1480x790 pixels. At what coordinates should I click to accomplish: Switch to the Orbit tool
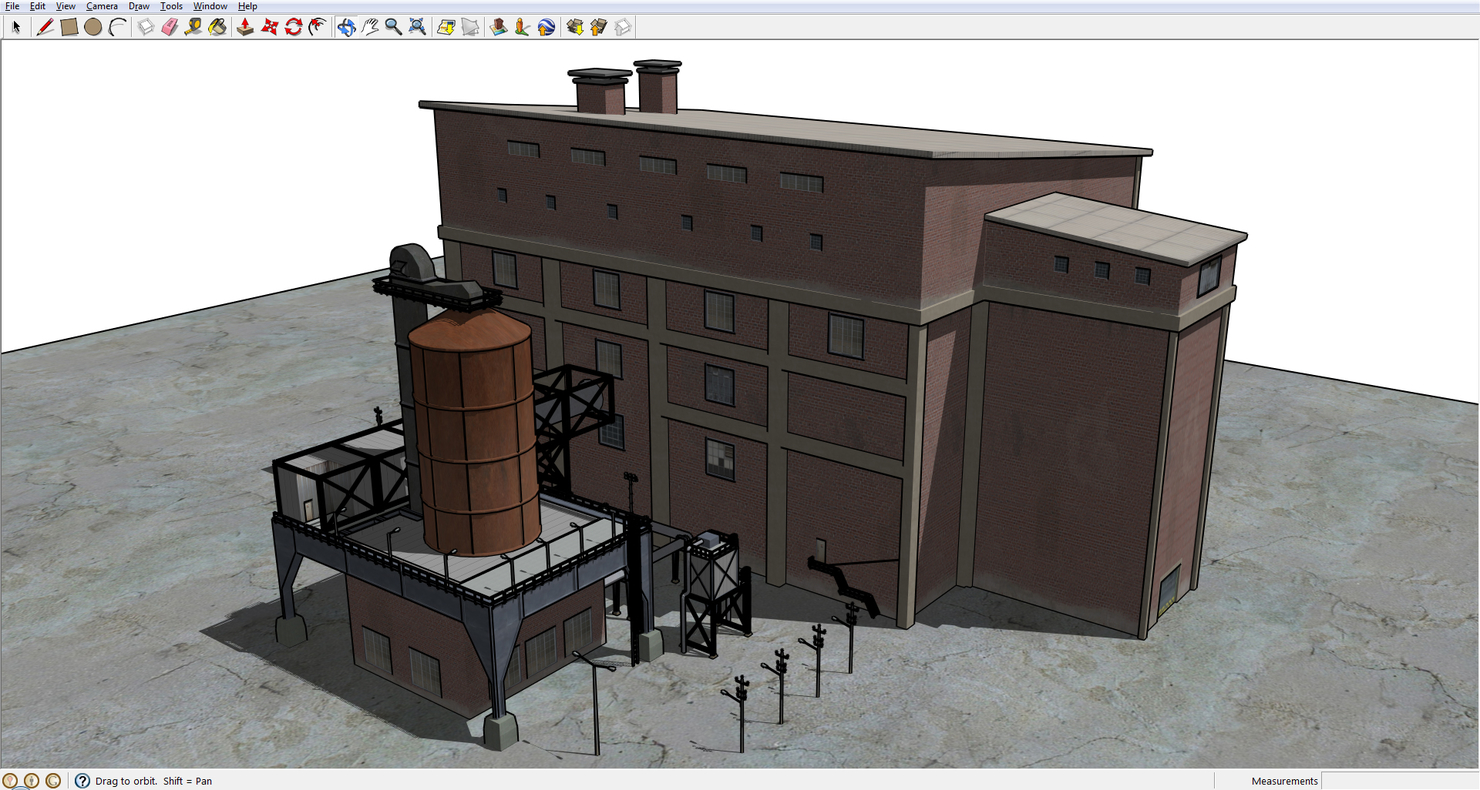pos(345,27)
